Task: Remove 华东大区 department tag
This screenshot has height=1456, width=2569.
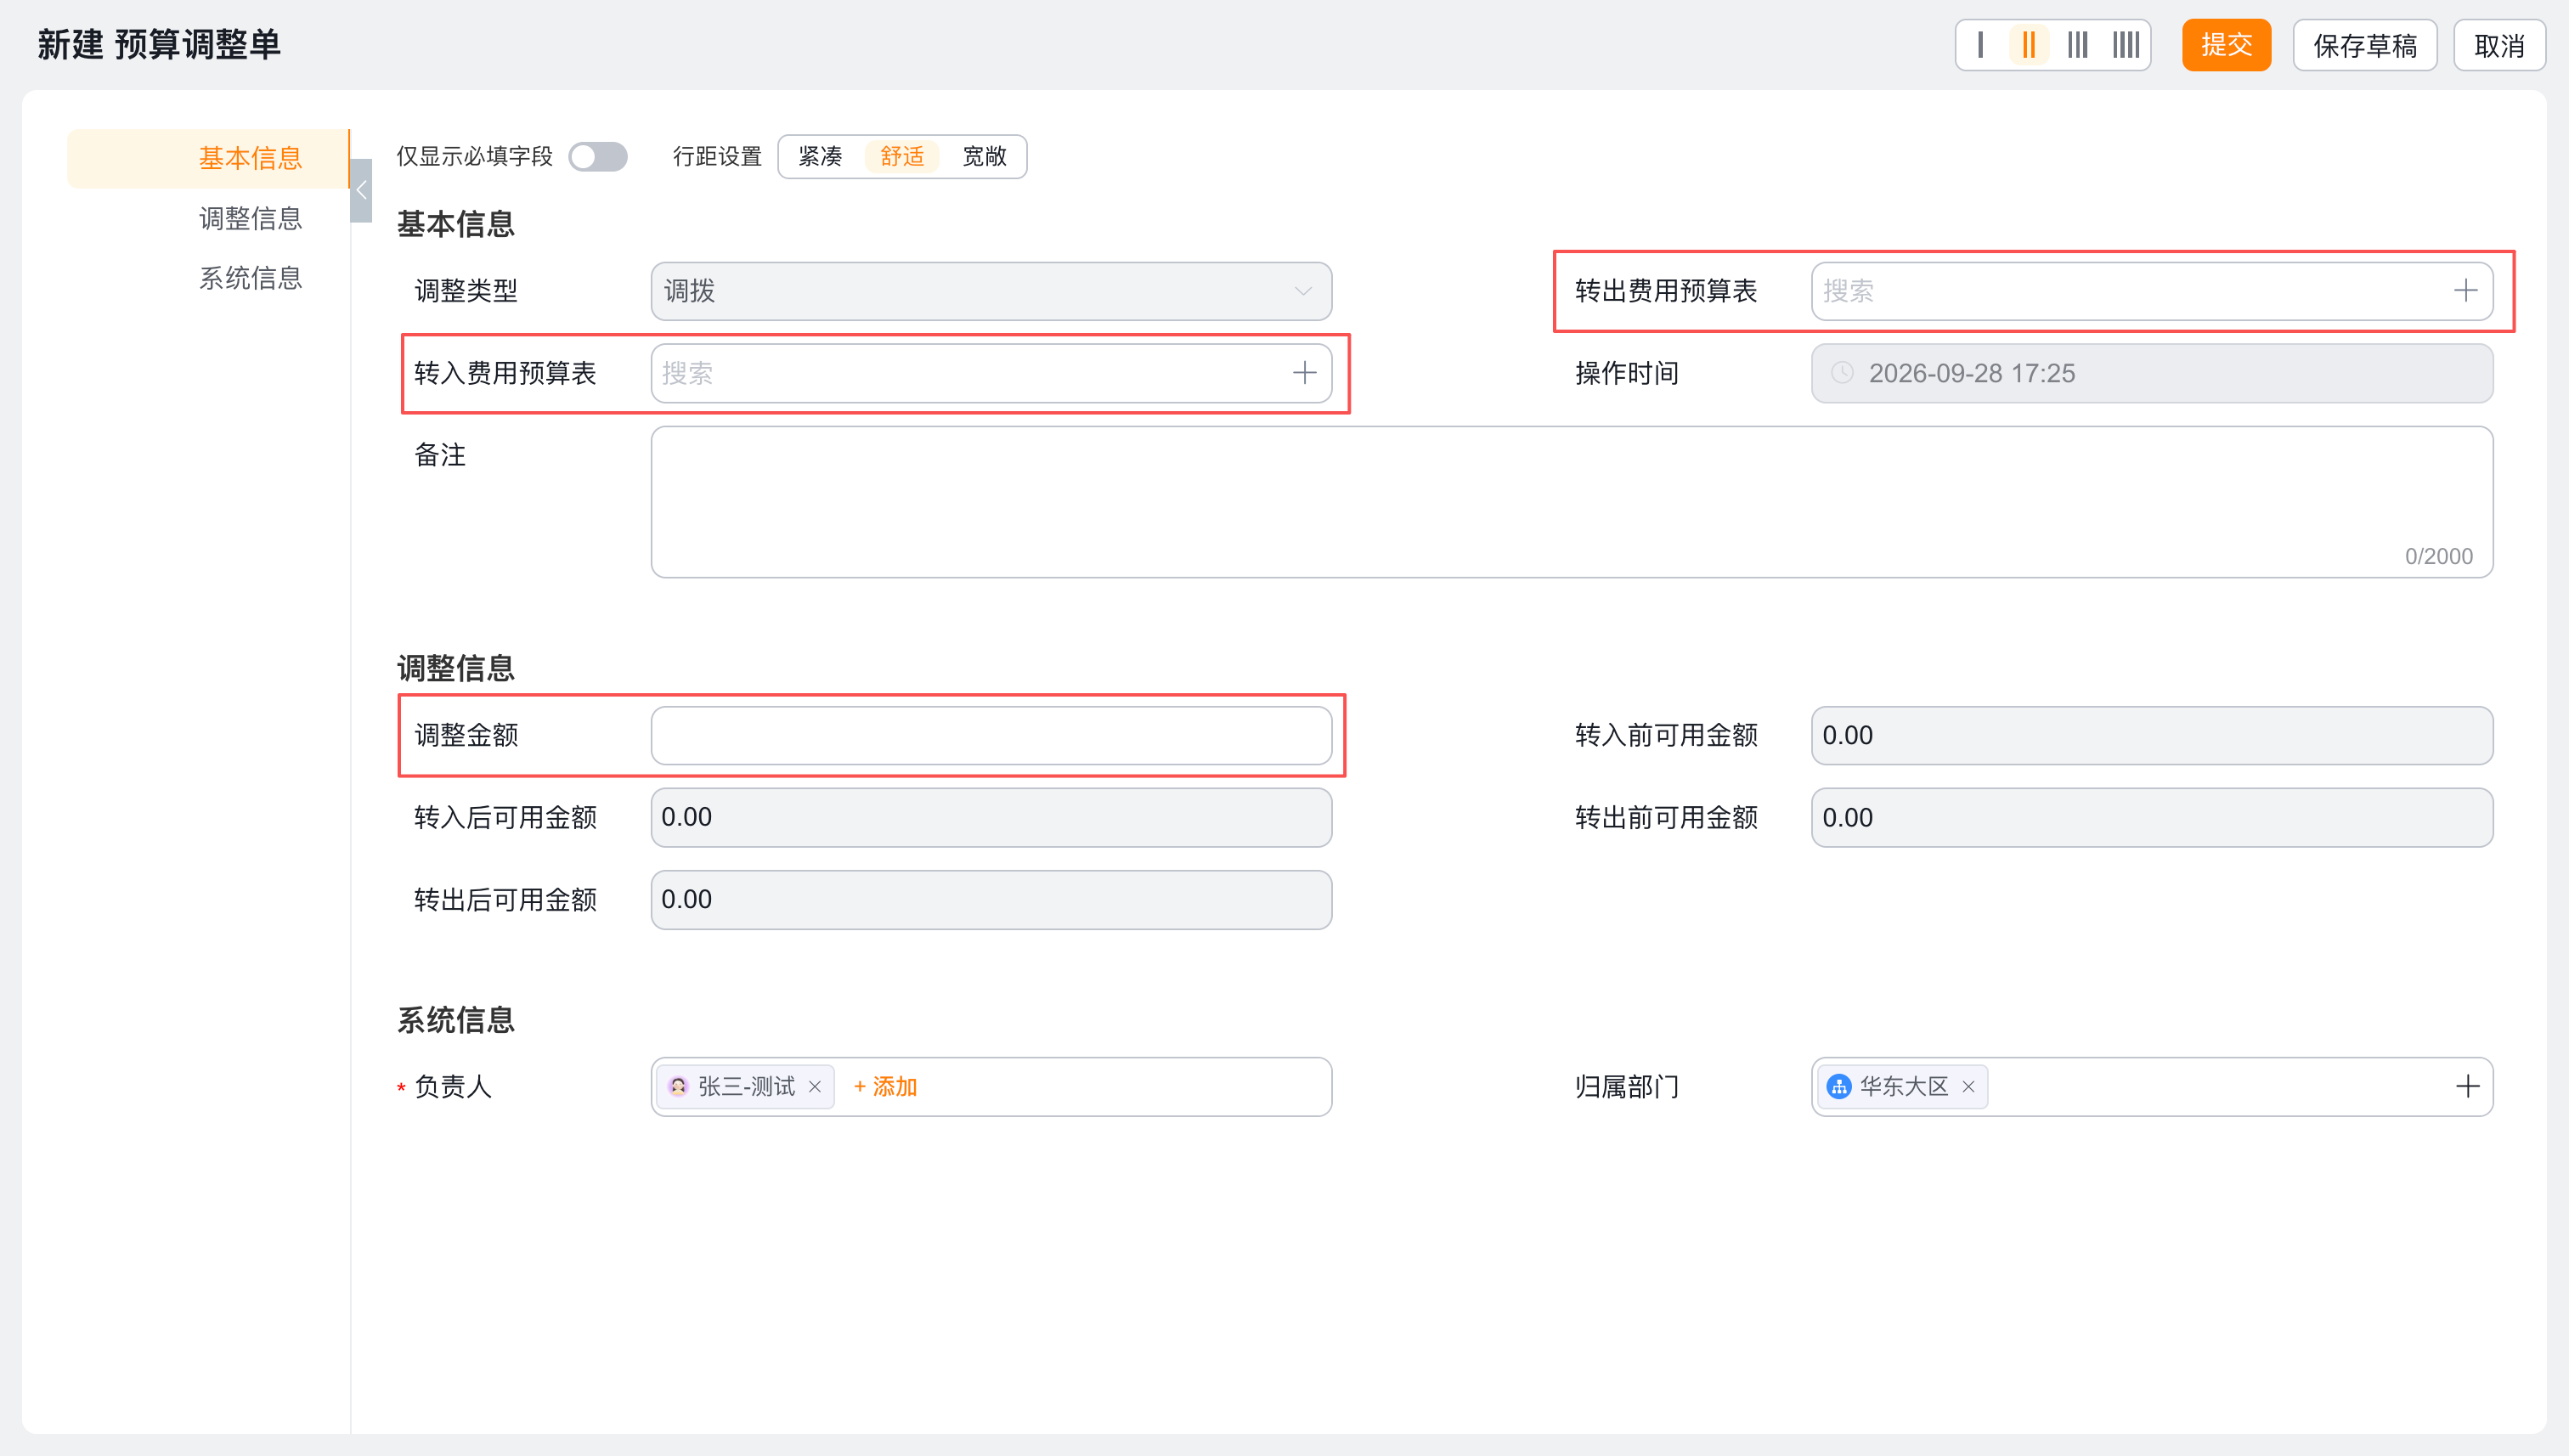Action: tap(1968, 1087)
